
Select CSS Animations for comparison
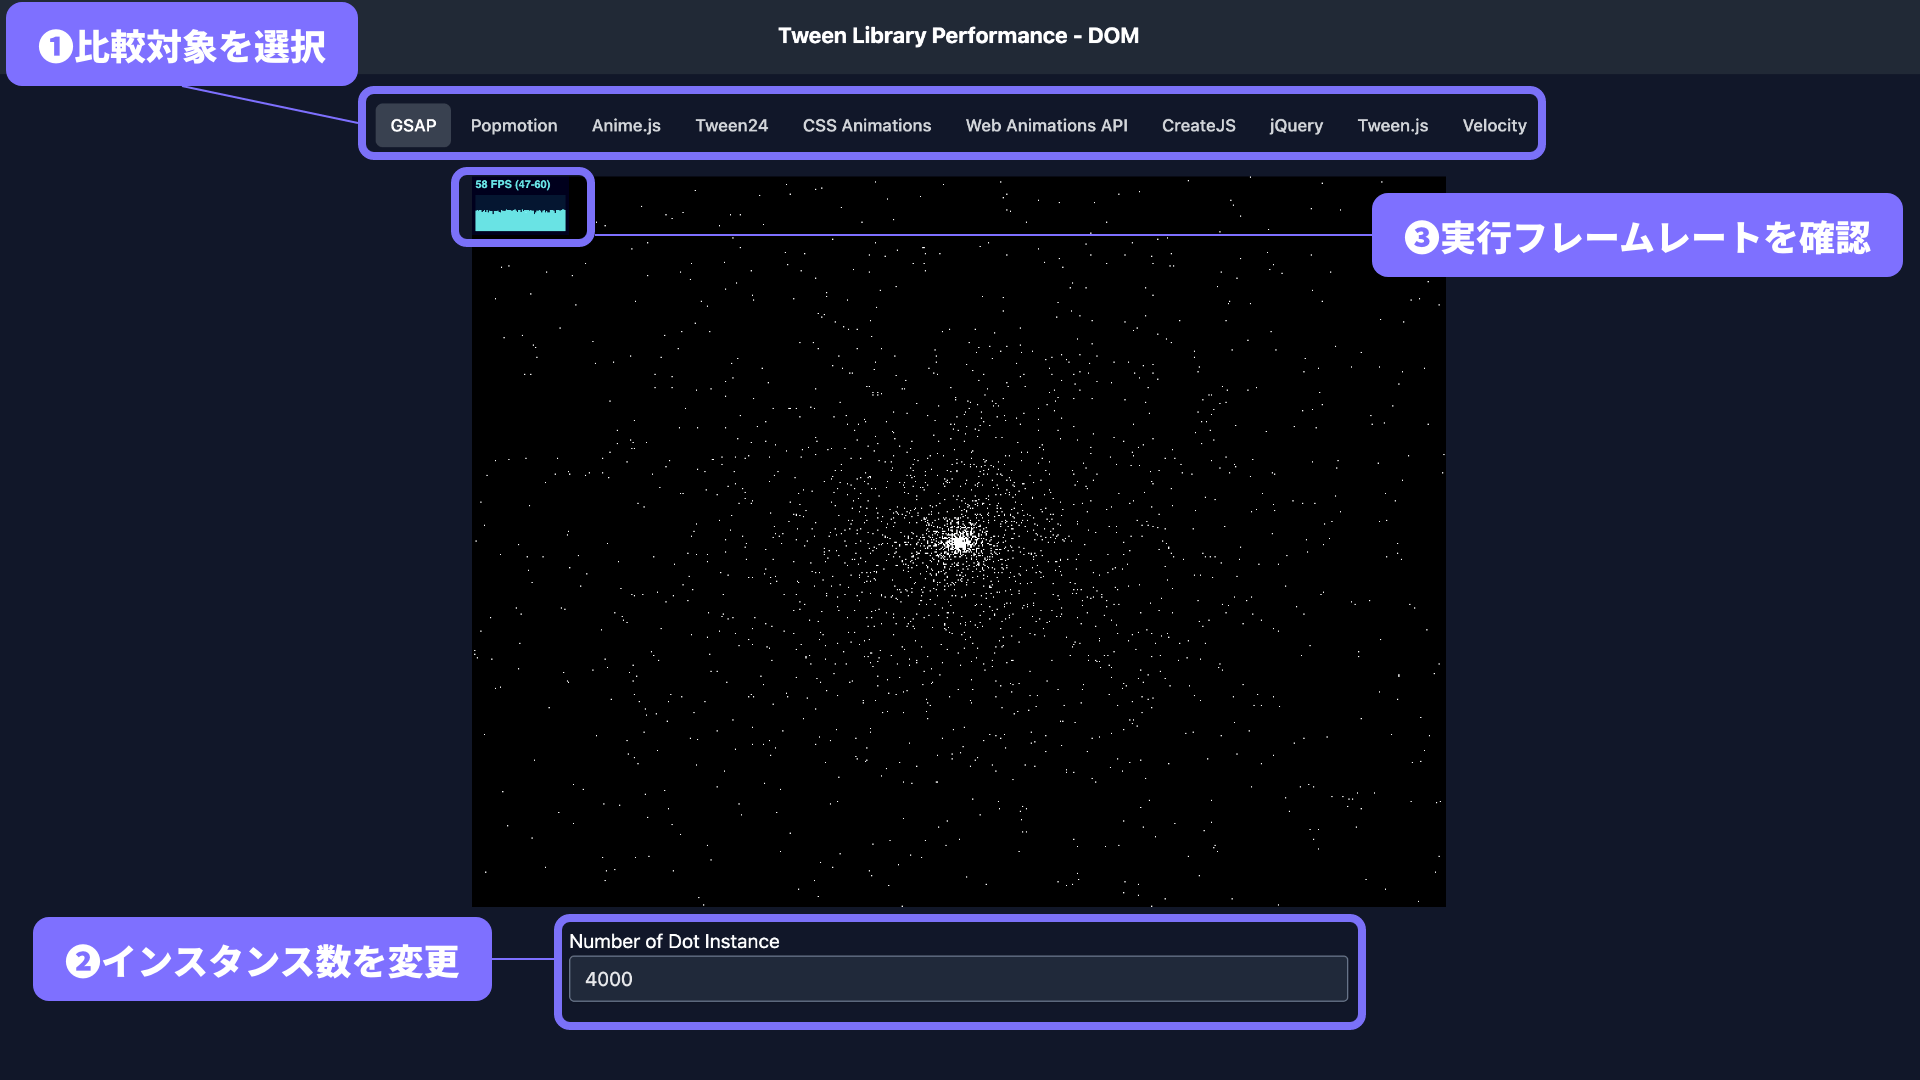pyautogui.click(x=866, y=126)
